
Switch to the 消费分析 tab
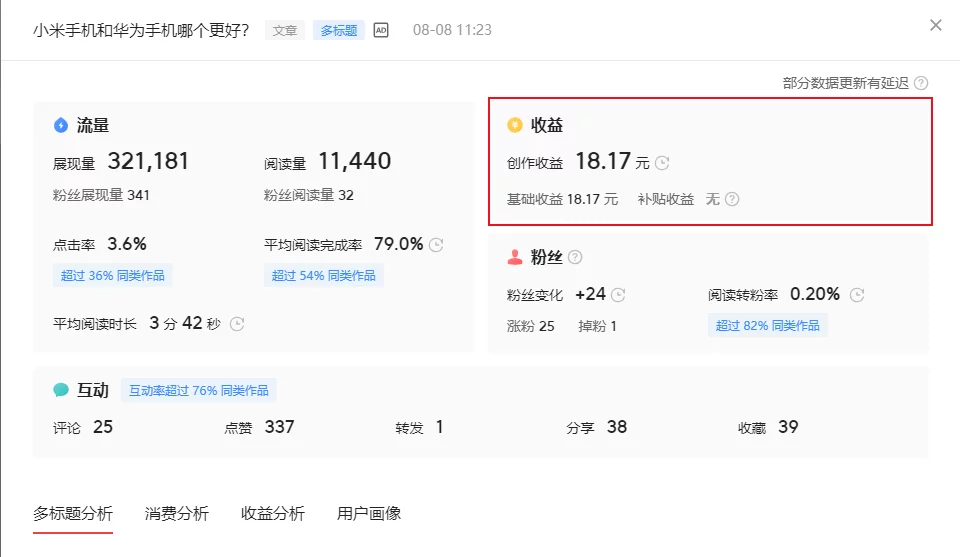click(176, 513)
